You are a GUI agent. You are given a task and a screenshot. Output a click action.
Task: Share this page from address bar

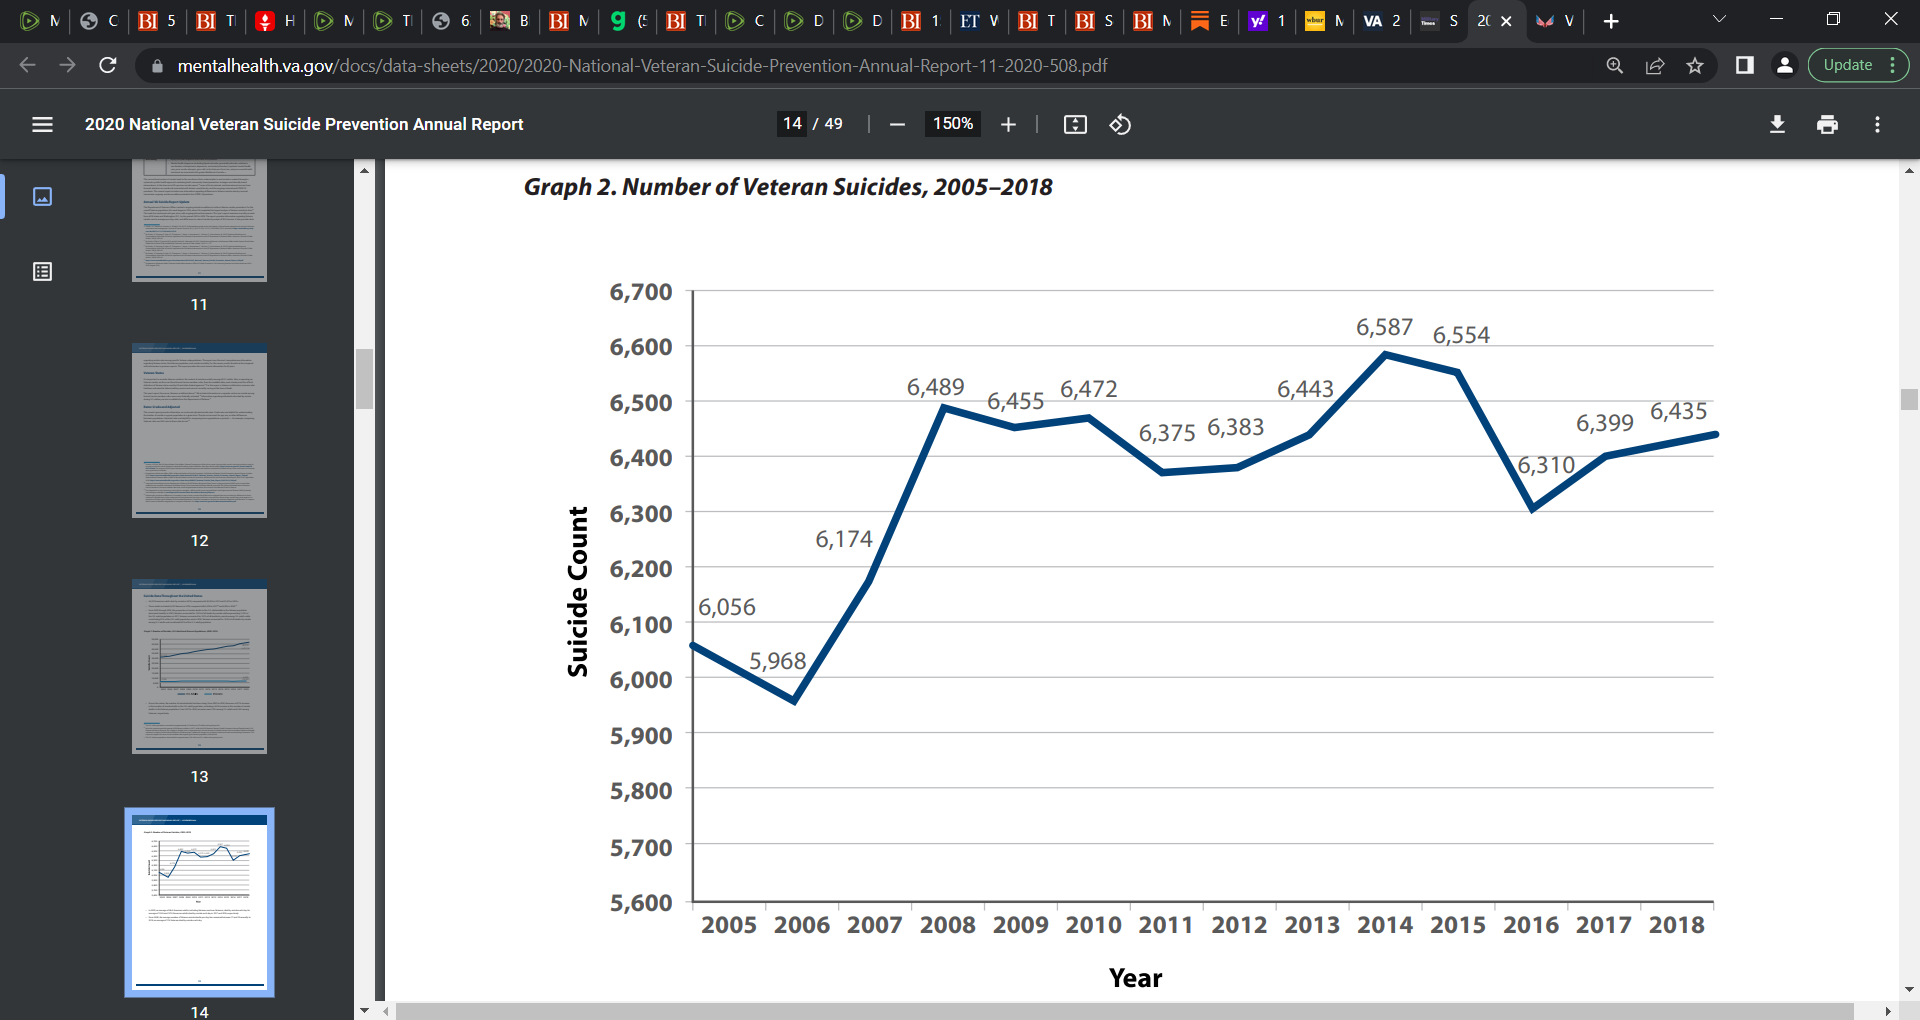point(1655,65)
